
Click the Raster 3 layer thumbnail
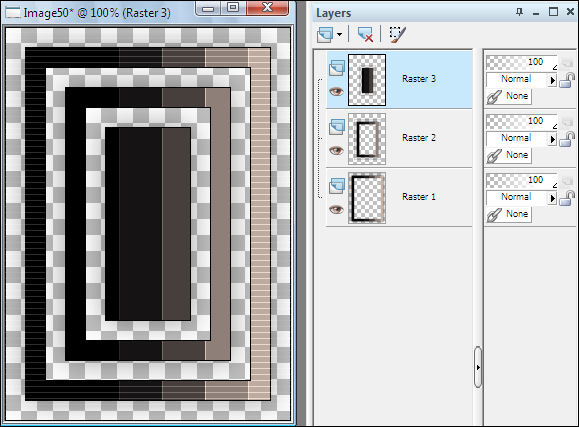367,80
